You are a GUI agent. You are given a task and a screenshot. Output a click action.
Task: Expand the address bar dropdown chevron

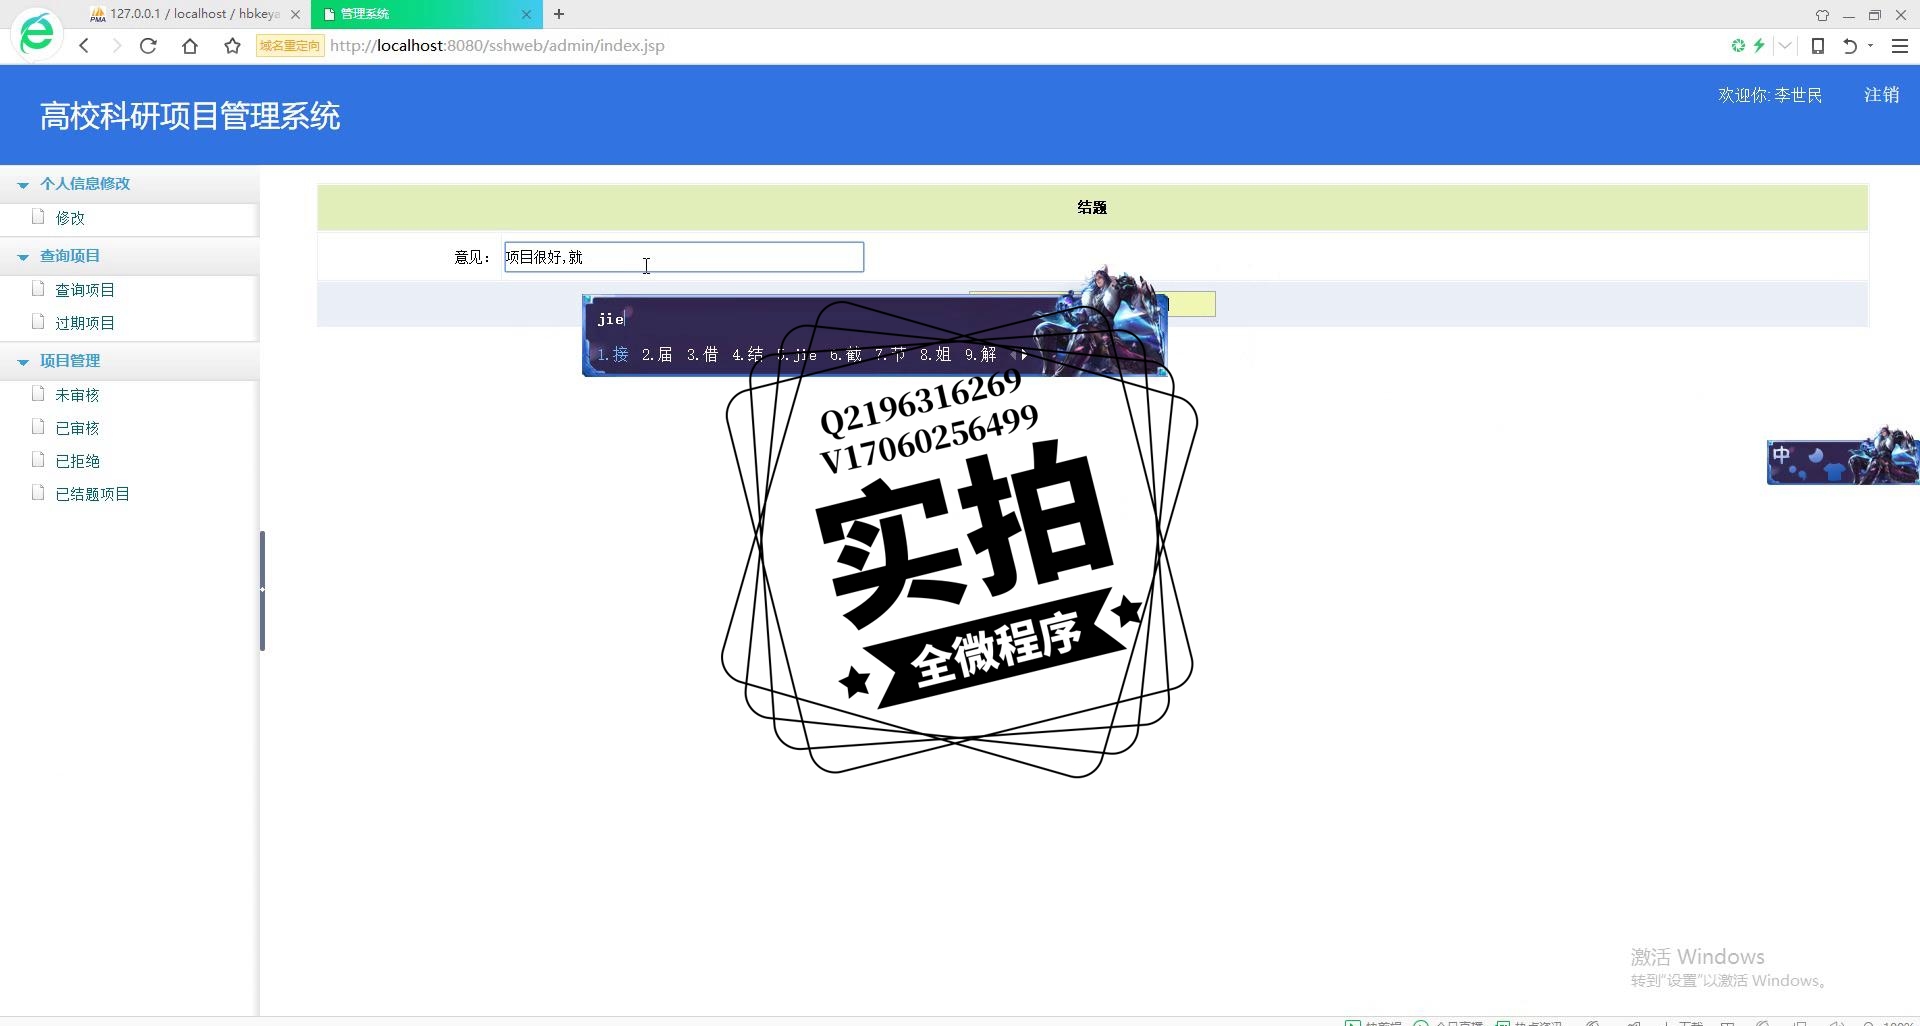pyautogui.click(x=1785, y=46)
